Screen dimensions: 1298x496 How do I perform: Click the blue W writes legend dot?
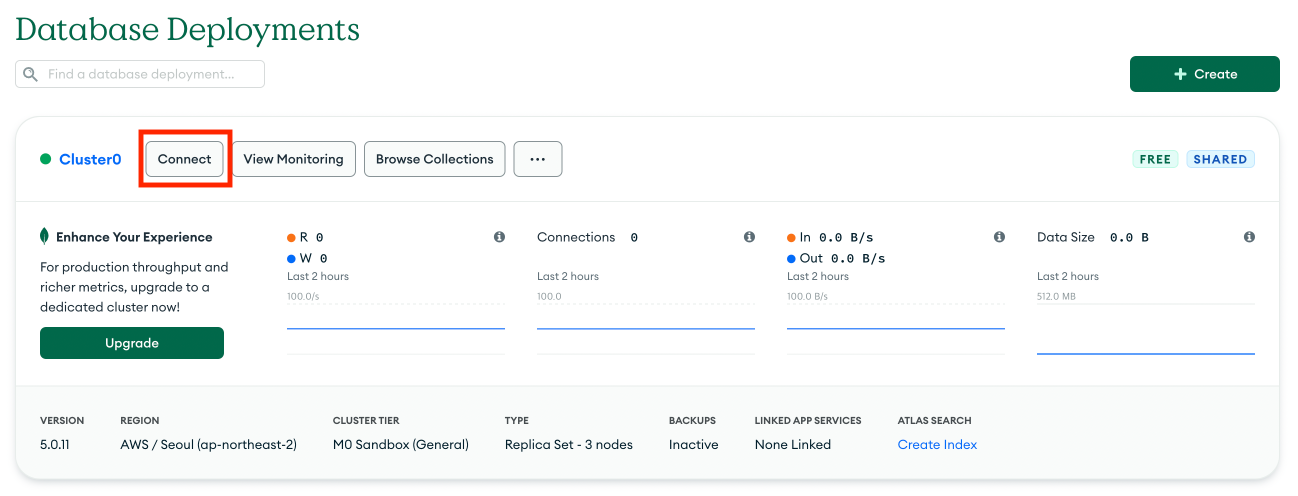click(291, 259)
